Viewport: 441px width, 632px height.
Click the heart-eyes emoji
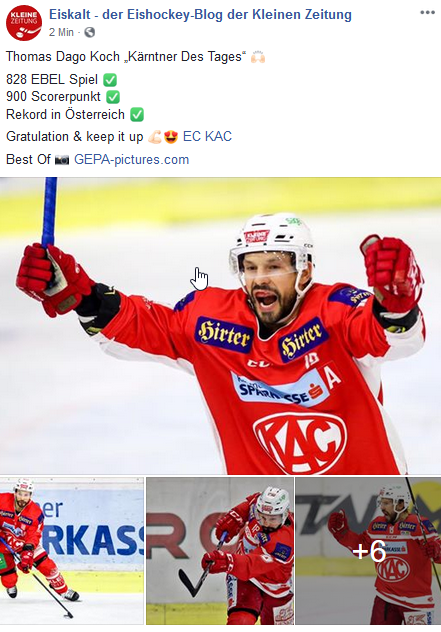(171, 137)
